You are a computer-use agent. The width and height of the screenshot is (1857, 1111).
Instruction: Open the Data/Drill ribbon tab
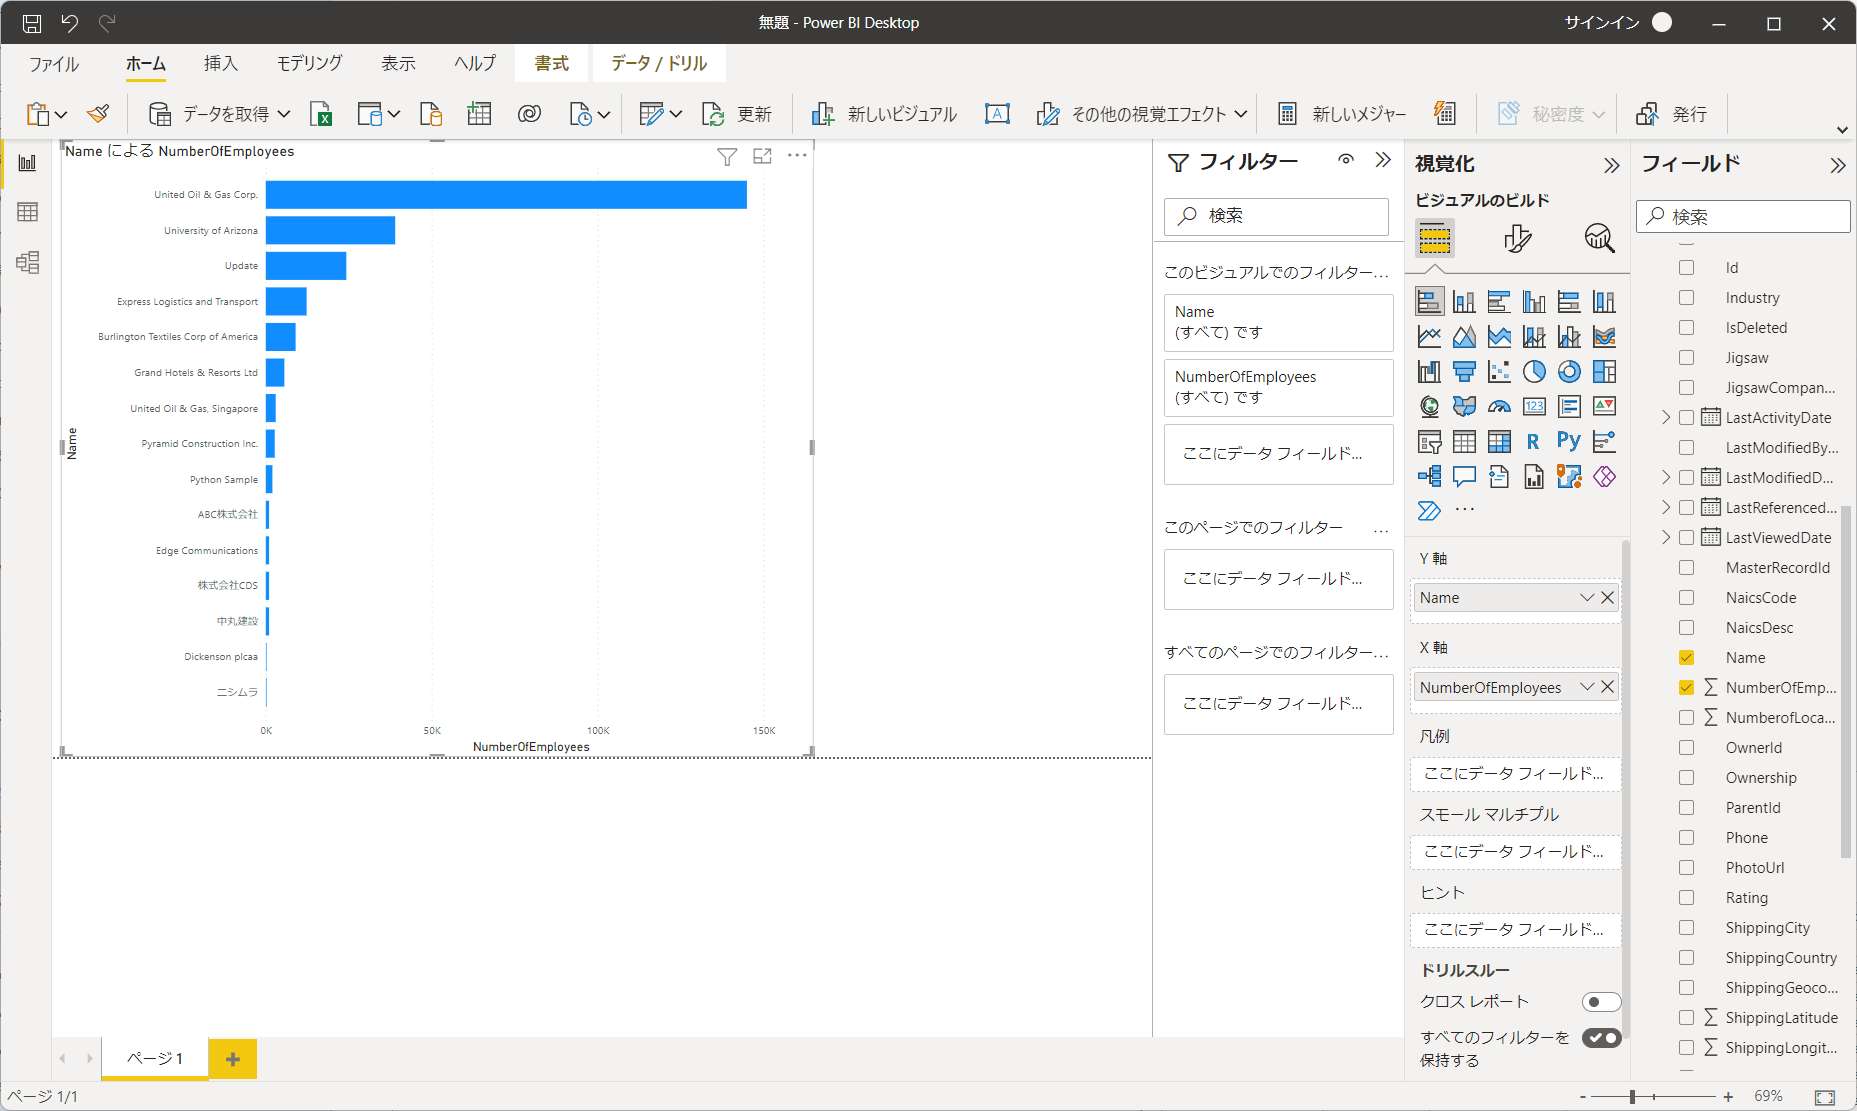coord(659,64)
